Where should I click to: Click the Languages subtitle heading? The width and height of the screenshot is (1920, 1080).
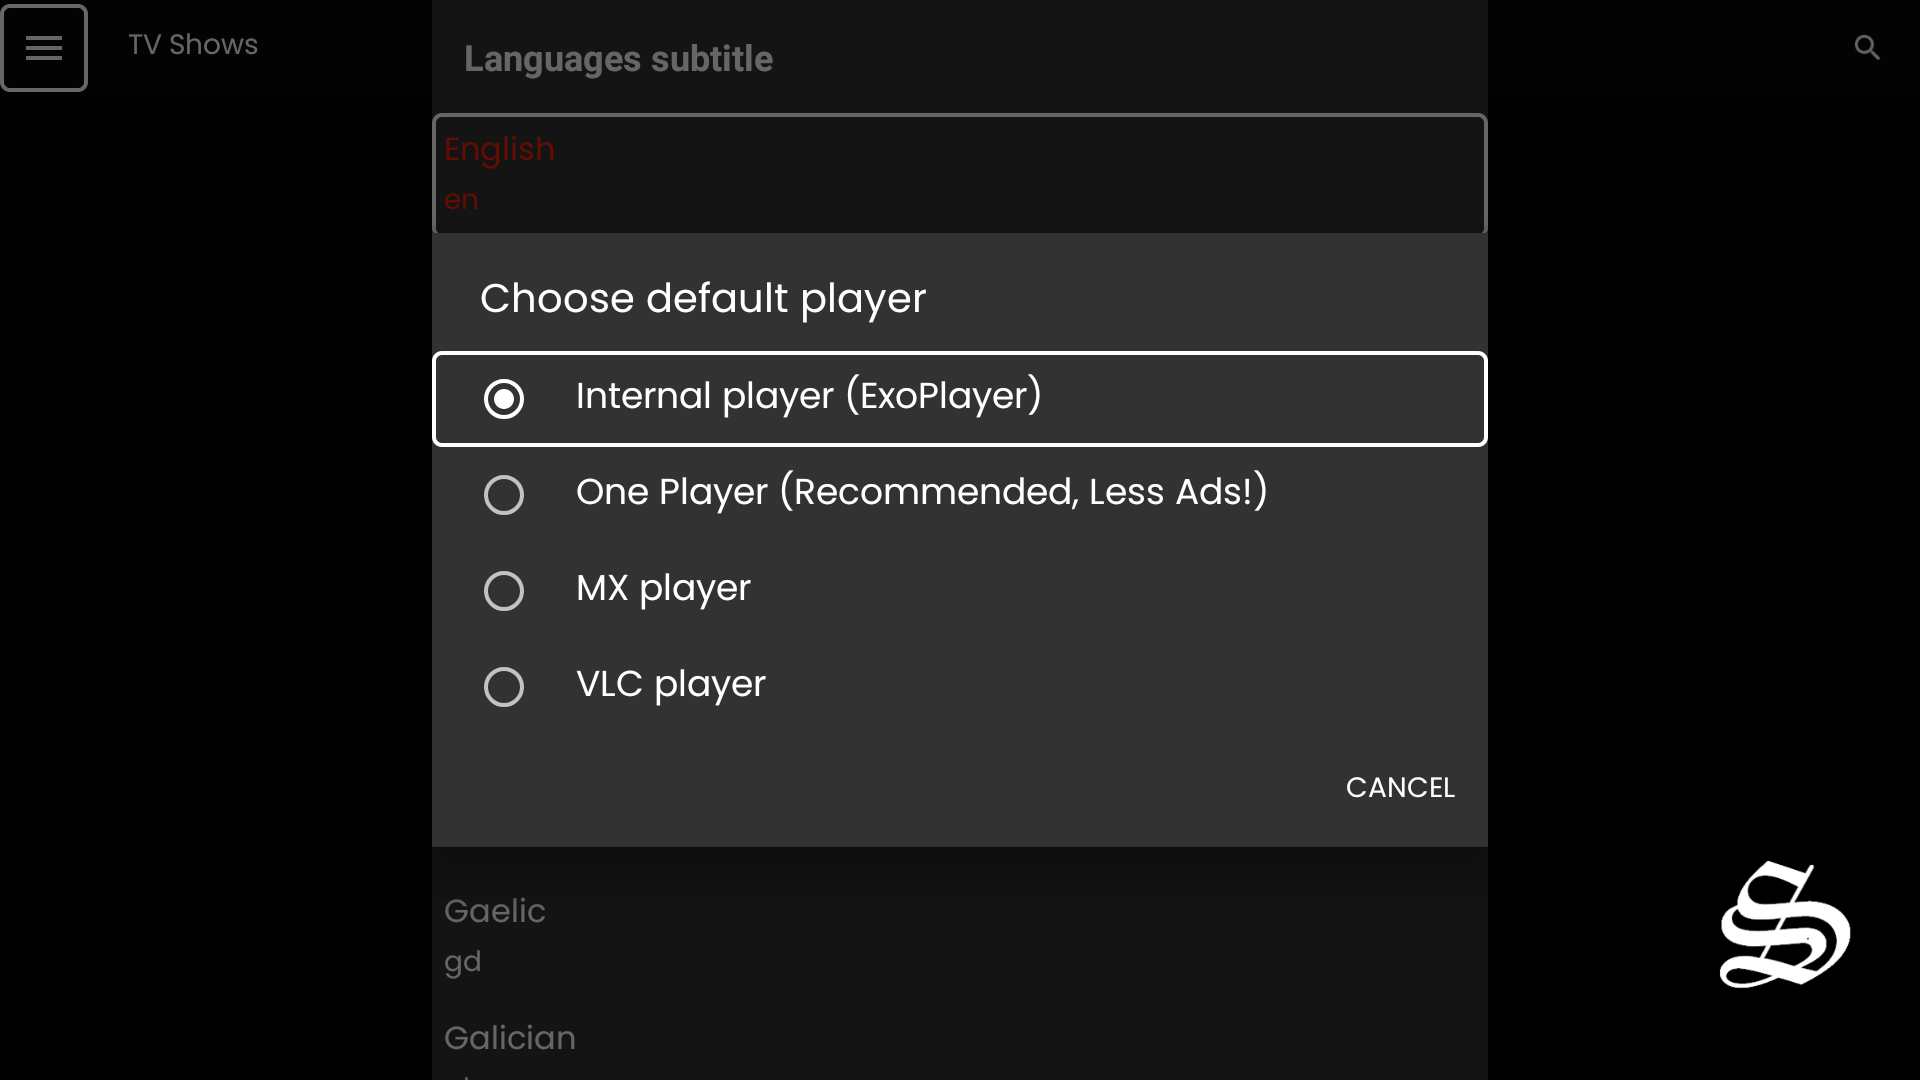(x=618, y=59)
